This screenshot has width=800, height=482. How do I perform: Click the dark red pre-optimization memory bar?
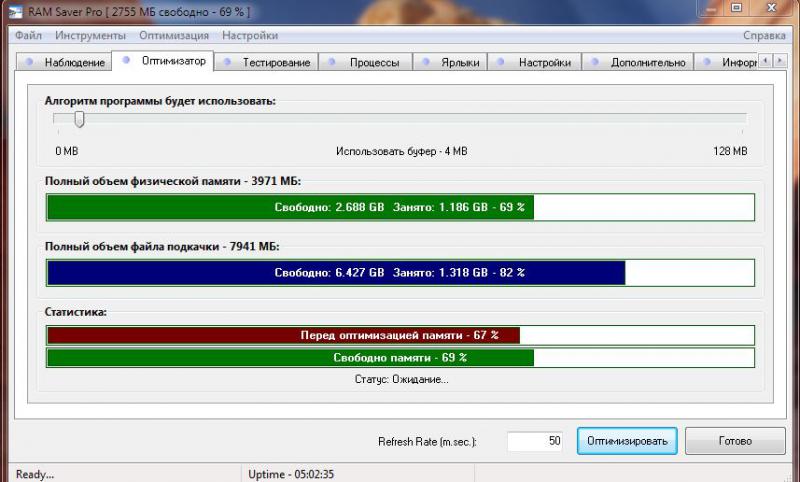pos(401,336)
